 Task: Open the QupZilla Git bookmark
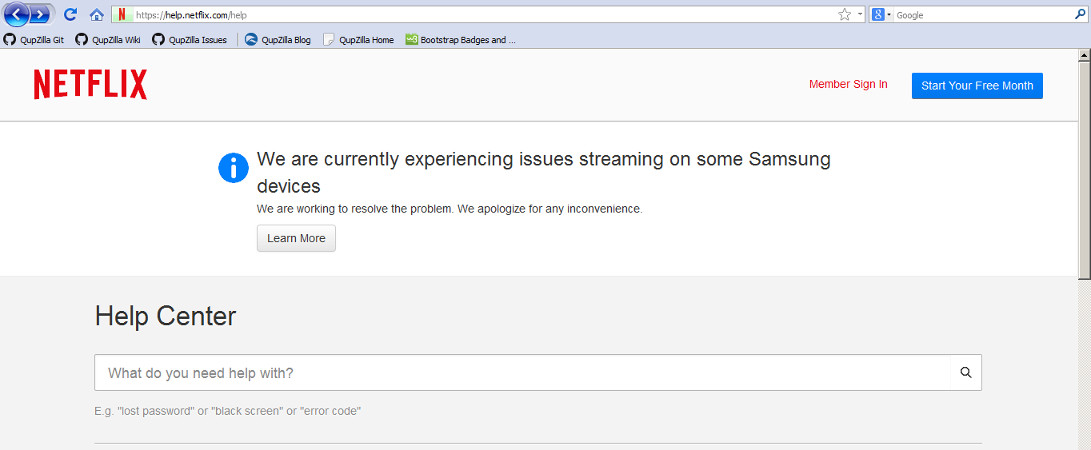pos(34,40)
